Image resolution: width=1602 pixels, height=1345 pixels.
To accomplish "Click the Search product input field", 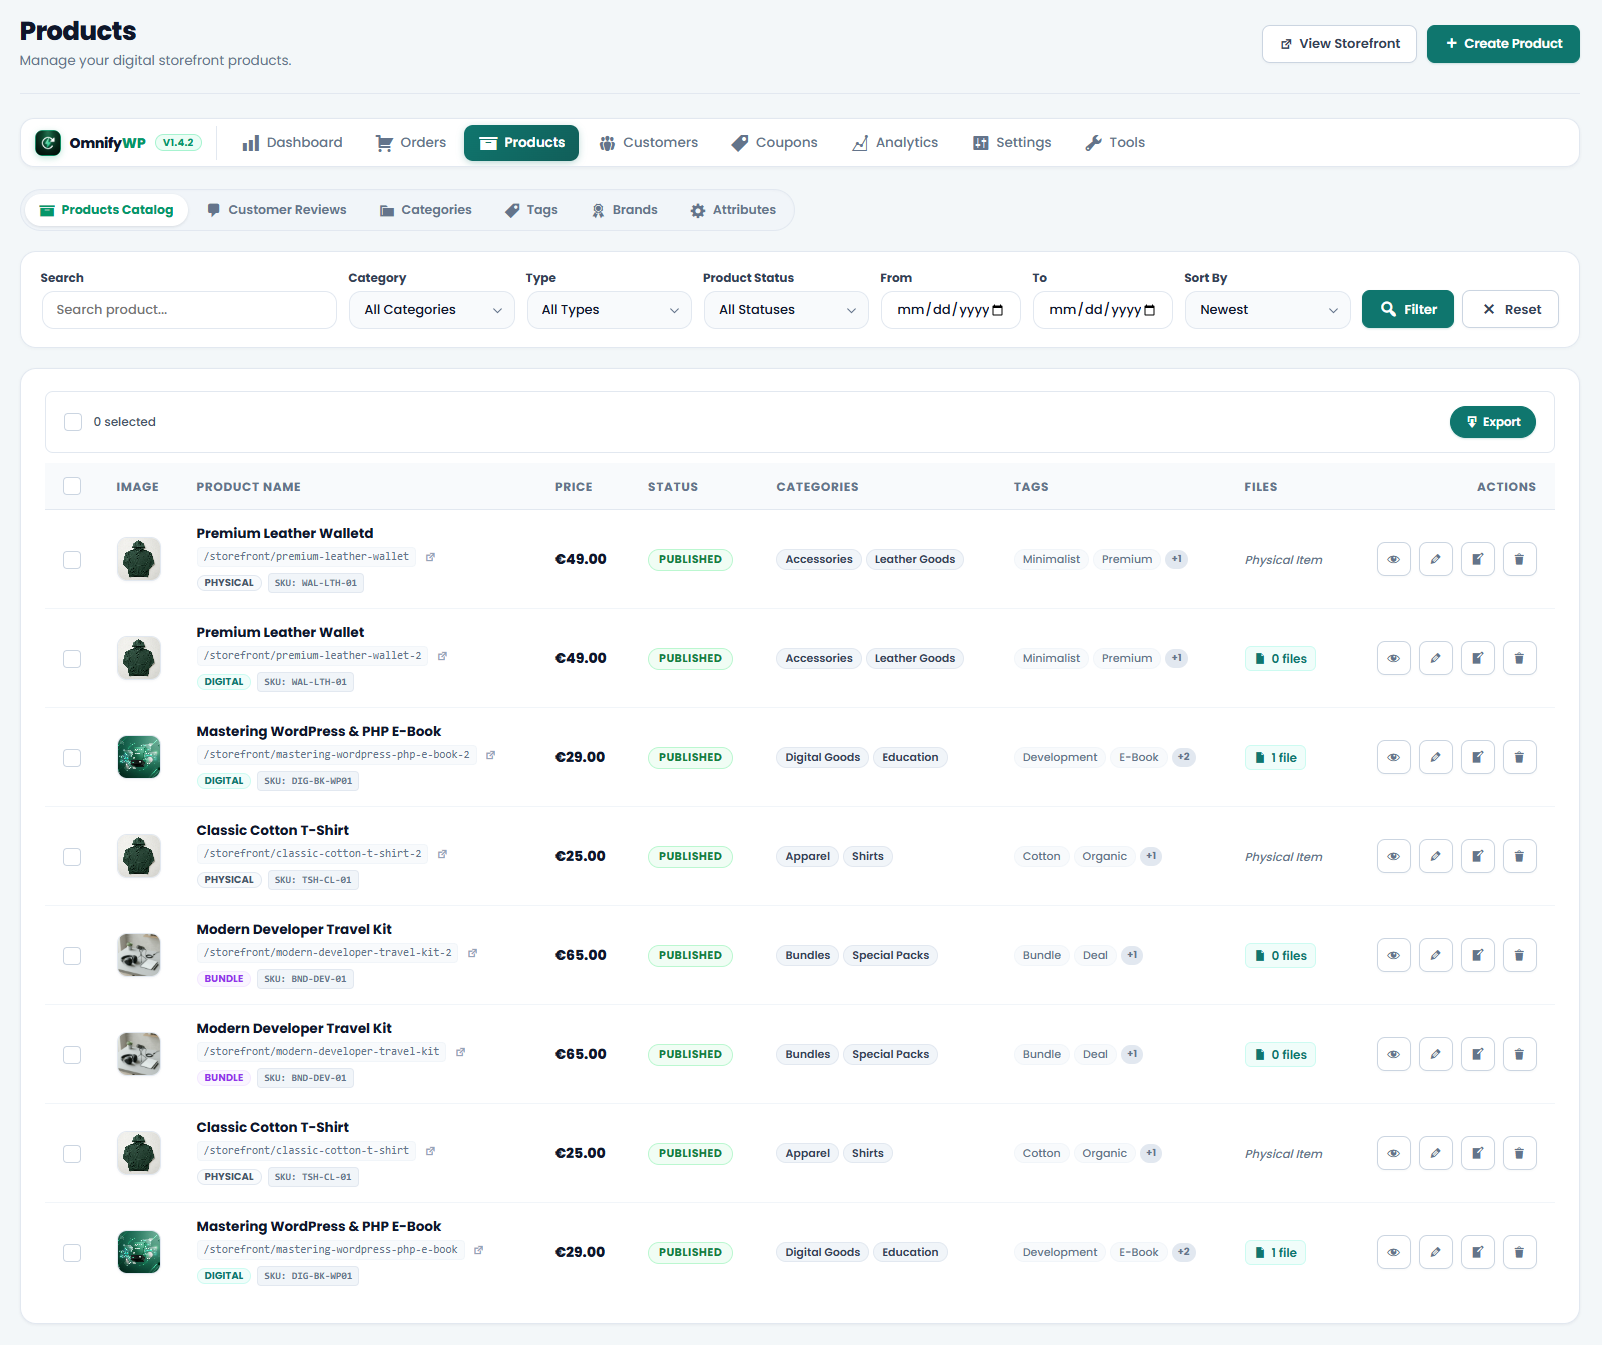I will click(189, 310).
